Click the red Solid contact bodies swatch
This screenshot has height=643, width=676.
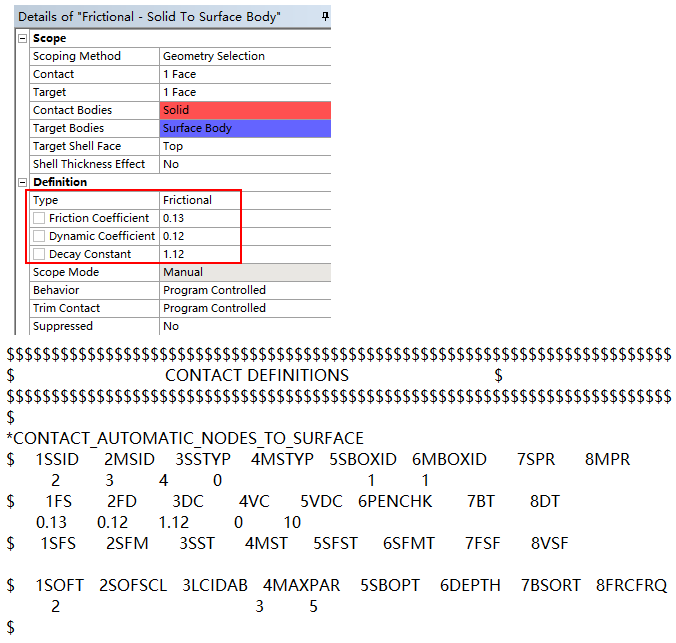[x=245, y=110]
